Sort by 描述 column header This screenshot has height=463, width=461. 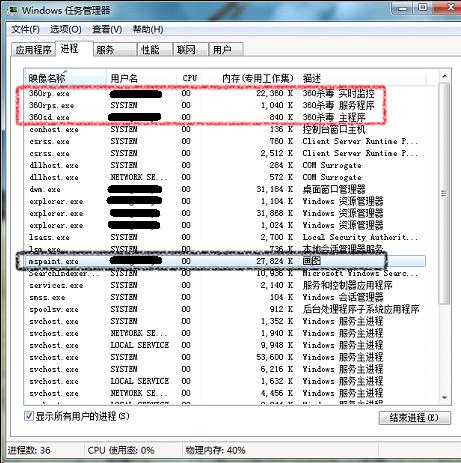(363, 78)
